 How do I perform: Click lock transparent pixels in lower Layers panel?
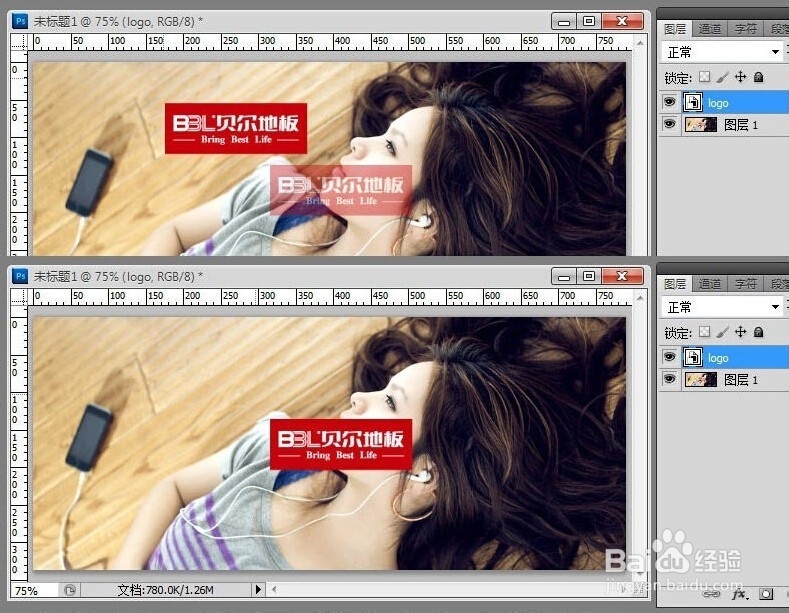click(x=705, y=331)
